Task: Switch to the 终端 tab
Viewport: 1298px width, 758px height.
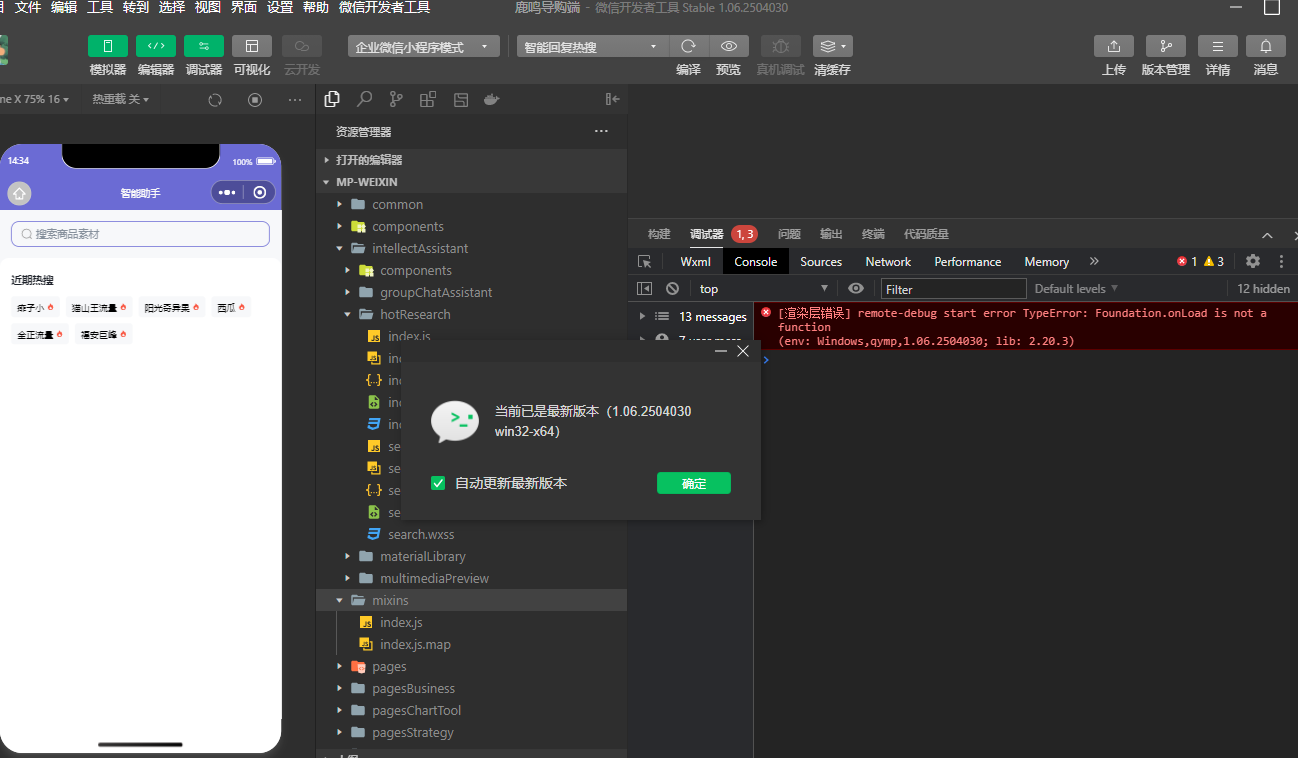Action: [873, 234]
